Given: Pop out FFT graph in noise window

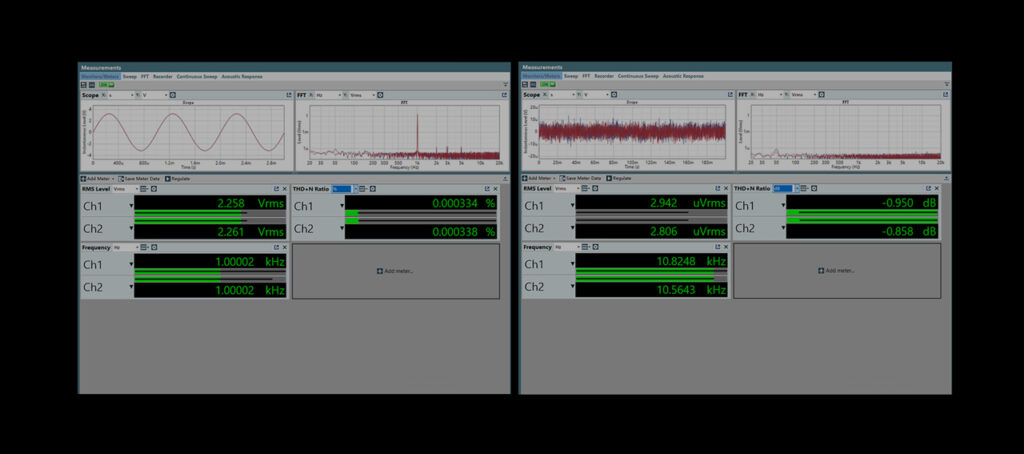Looking at the screenshot, I should pos(946,95).
